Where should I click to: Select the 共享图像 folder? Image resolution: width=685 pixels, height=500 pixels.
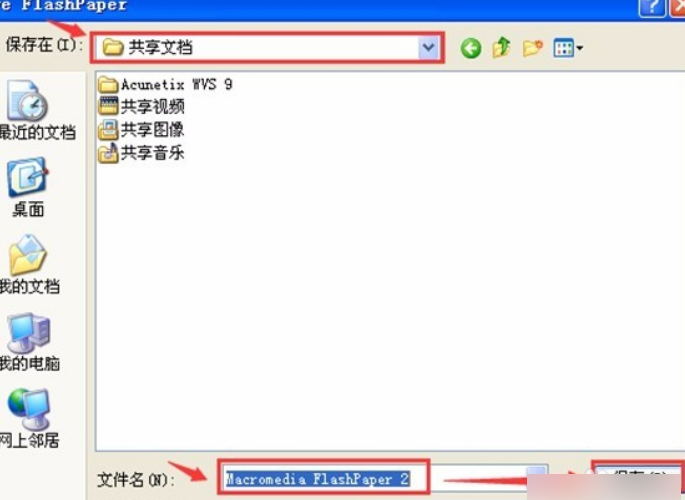141,129
